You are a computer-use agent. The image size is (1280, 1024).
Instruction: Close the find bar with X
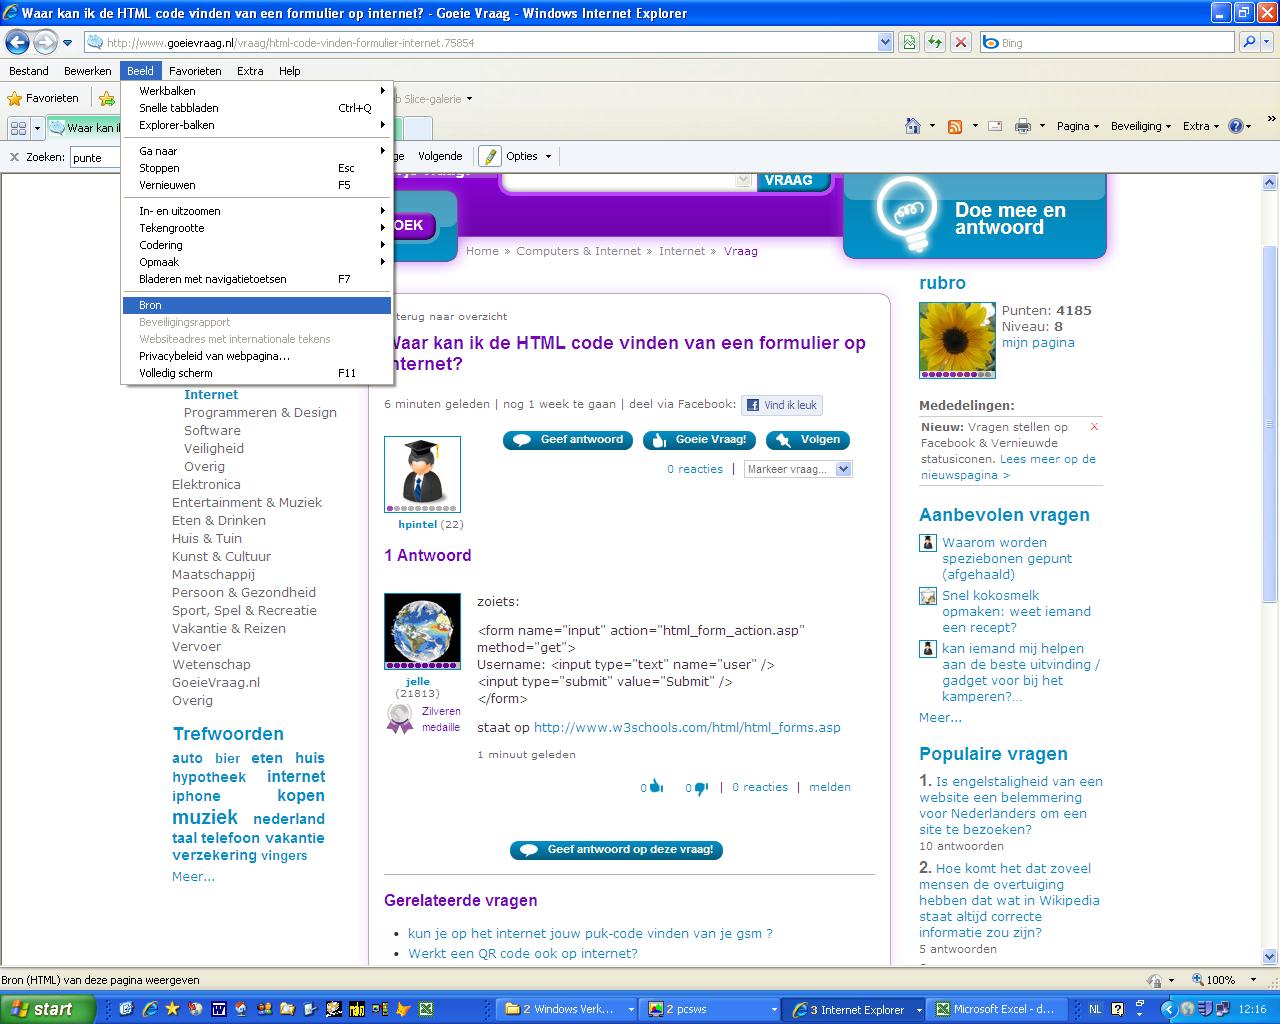[14, 157]
